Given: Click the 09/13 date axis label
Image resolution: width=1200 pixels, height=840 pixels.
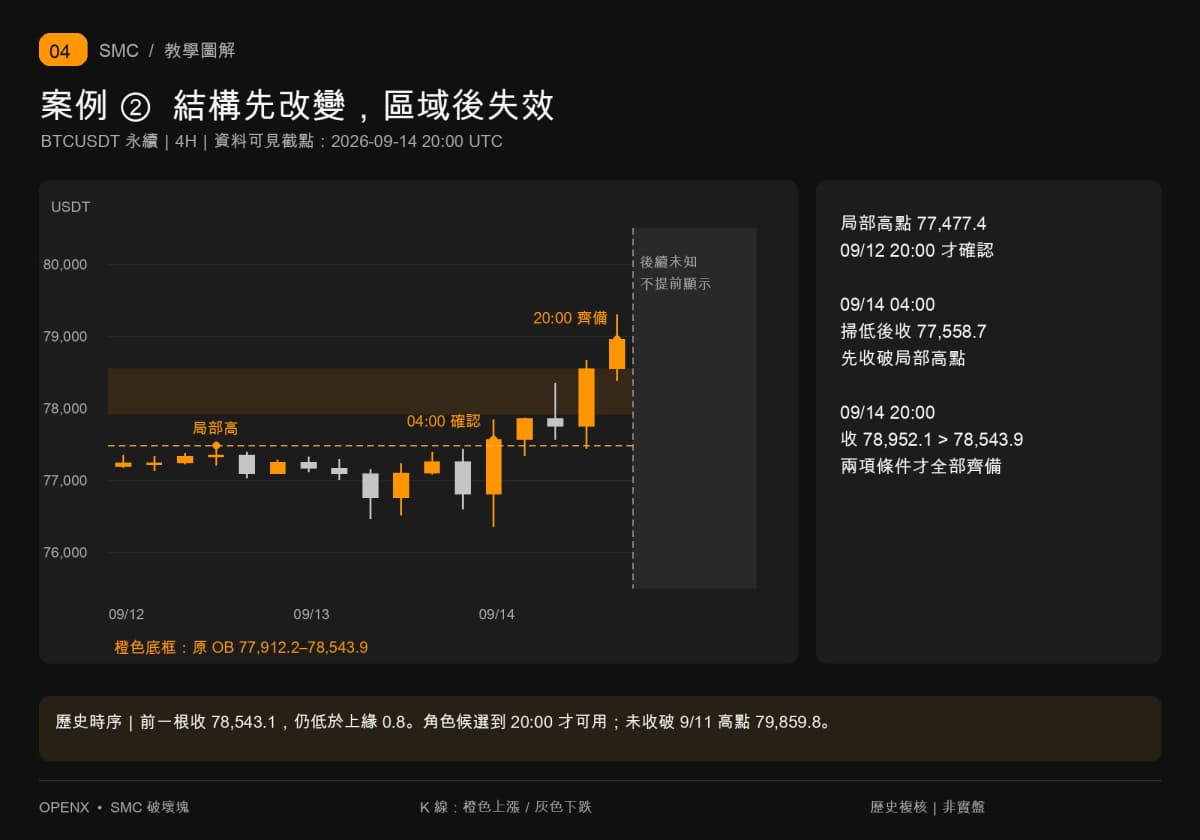Looking at the screenshot, I should tap(311, 614).
